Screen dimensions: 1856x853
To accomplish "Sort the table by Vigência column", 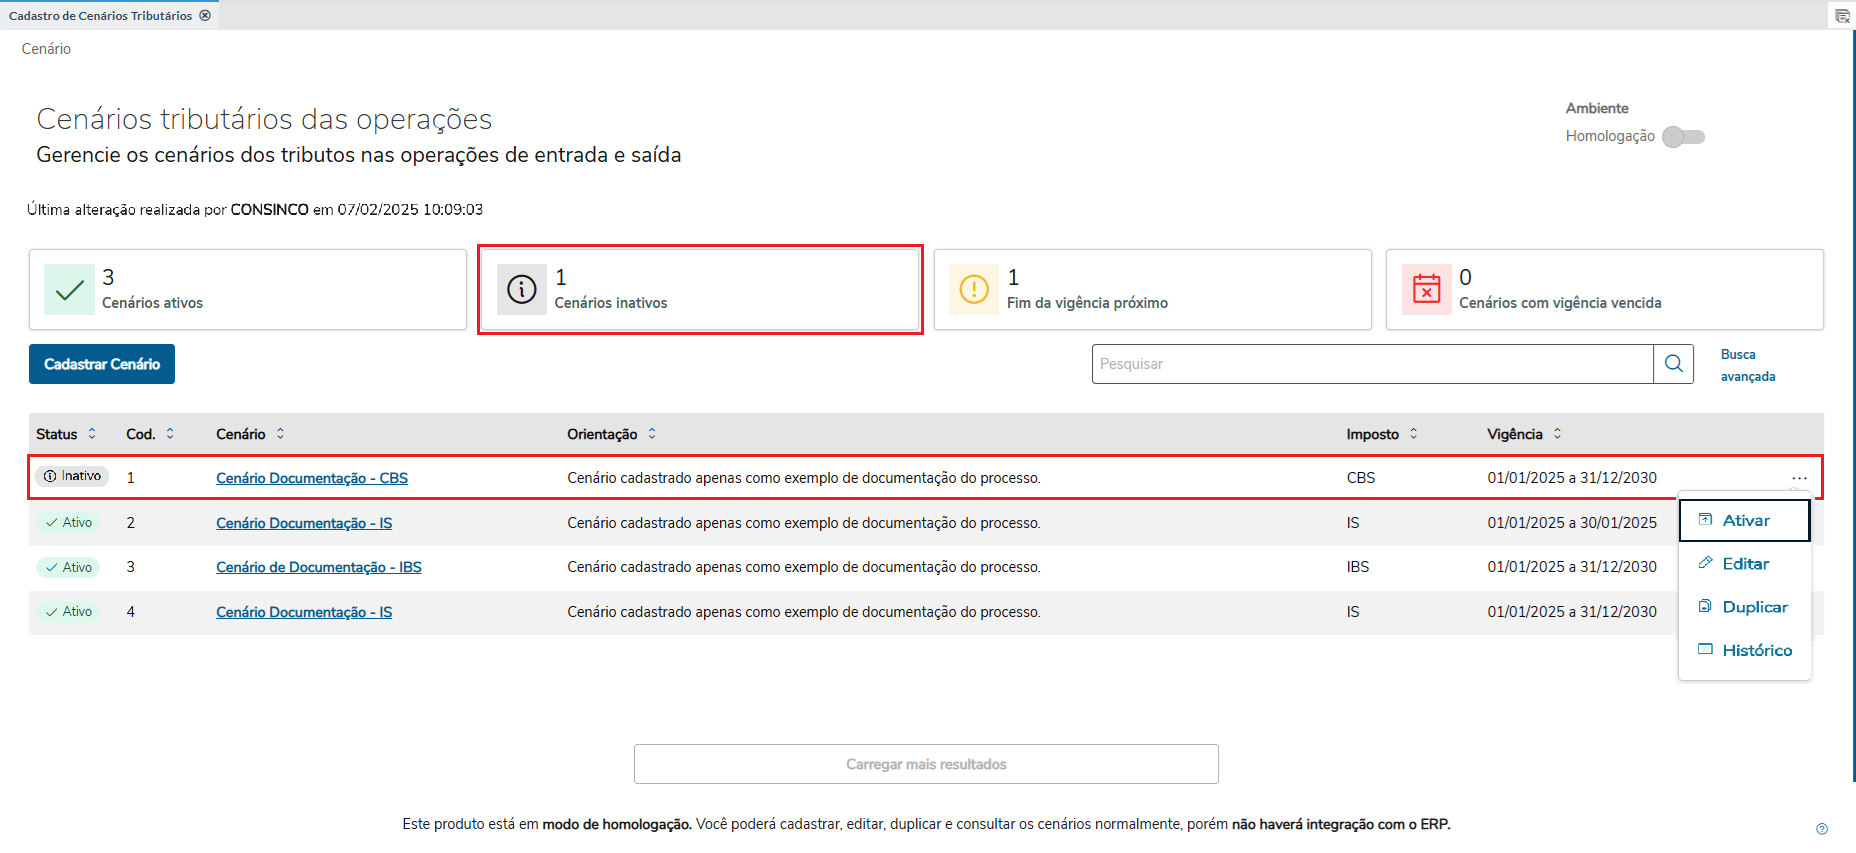I will click(x=1557, y=434).
